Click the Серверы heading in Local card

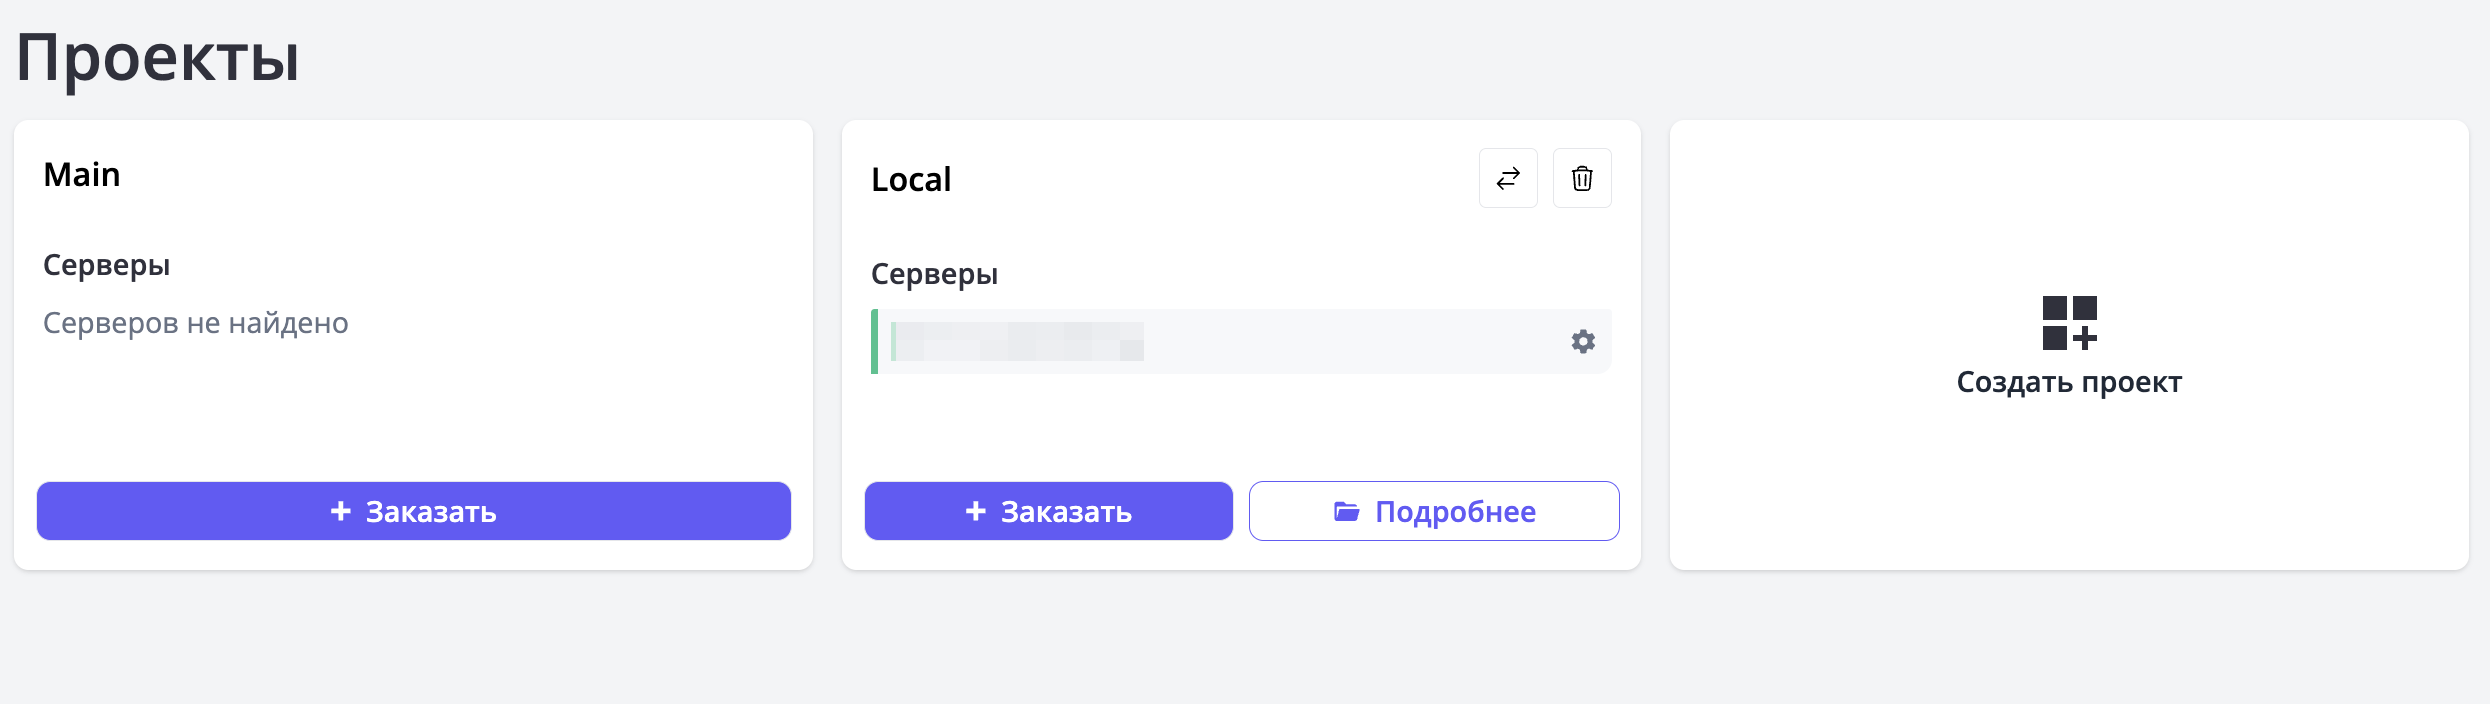(x=934, y=274)
